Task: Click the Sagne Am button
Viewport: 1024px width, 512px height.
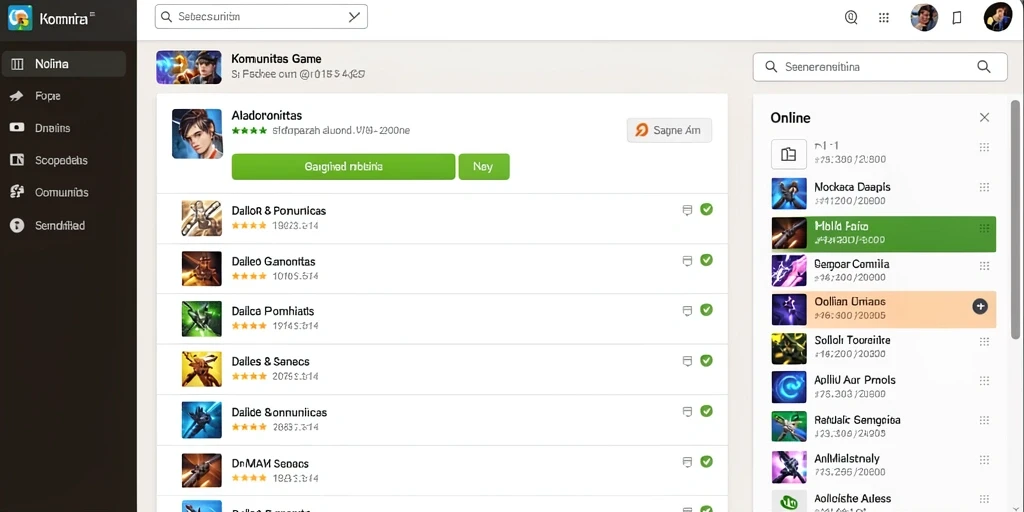Action: click(669, 130)
